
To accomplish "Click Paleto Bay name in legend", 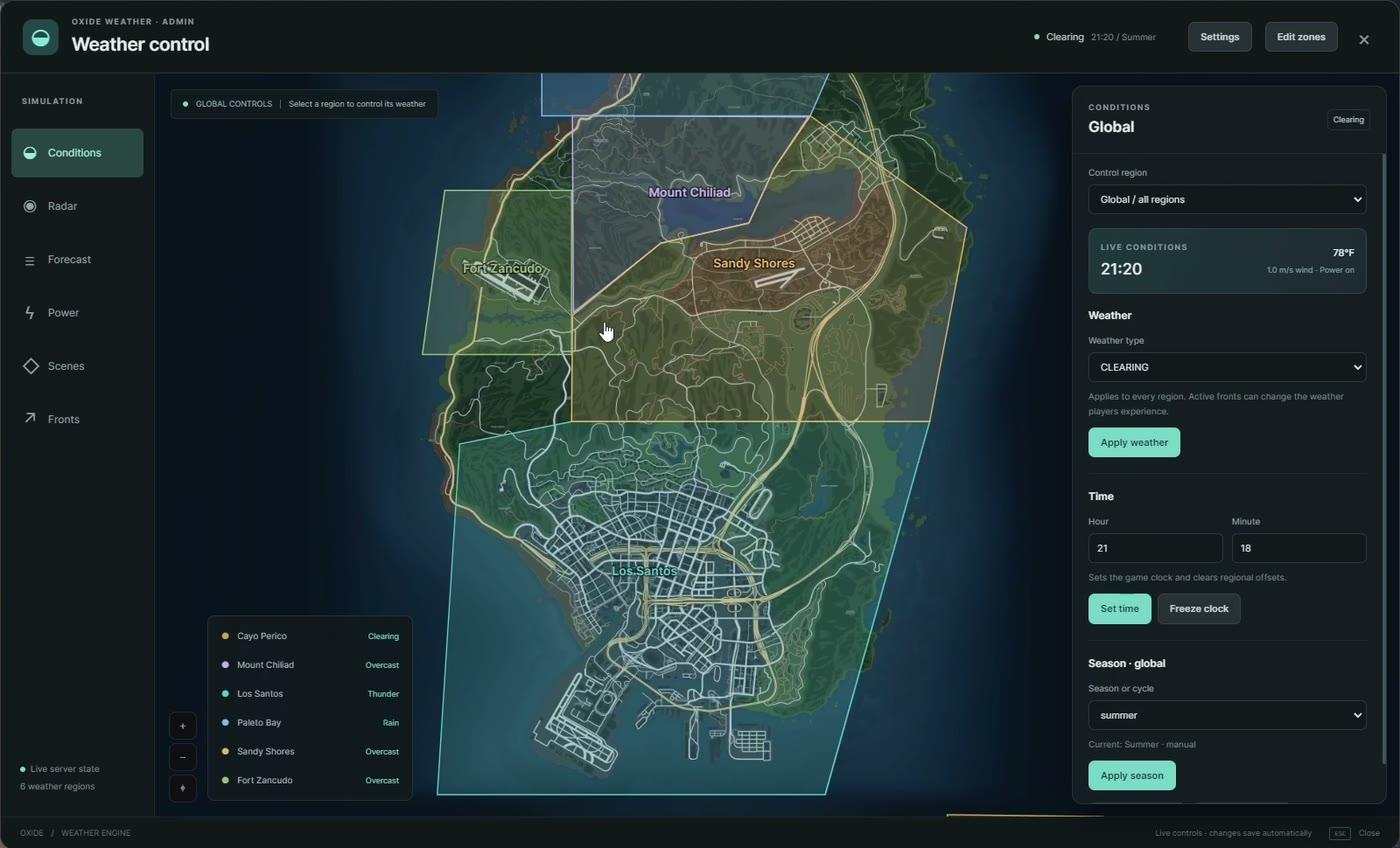I will pos(259,723).
